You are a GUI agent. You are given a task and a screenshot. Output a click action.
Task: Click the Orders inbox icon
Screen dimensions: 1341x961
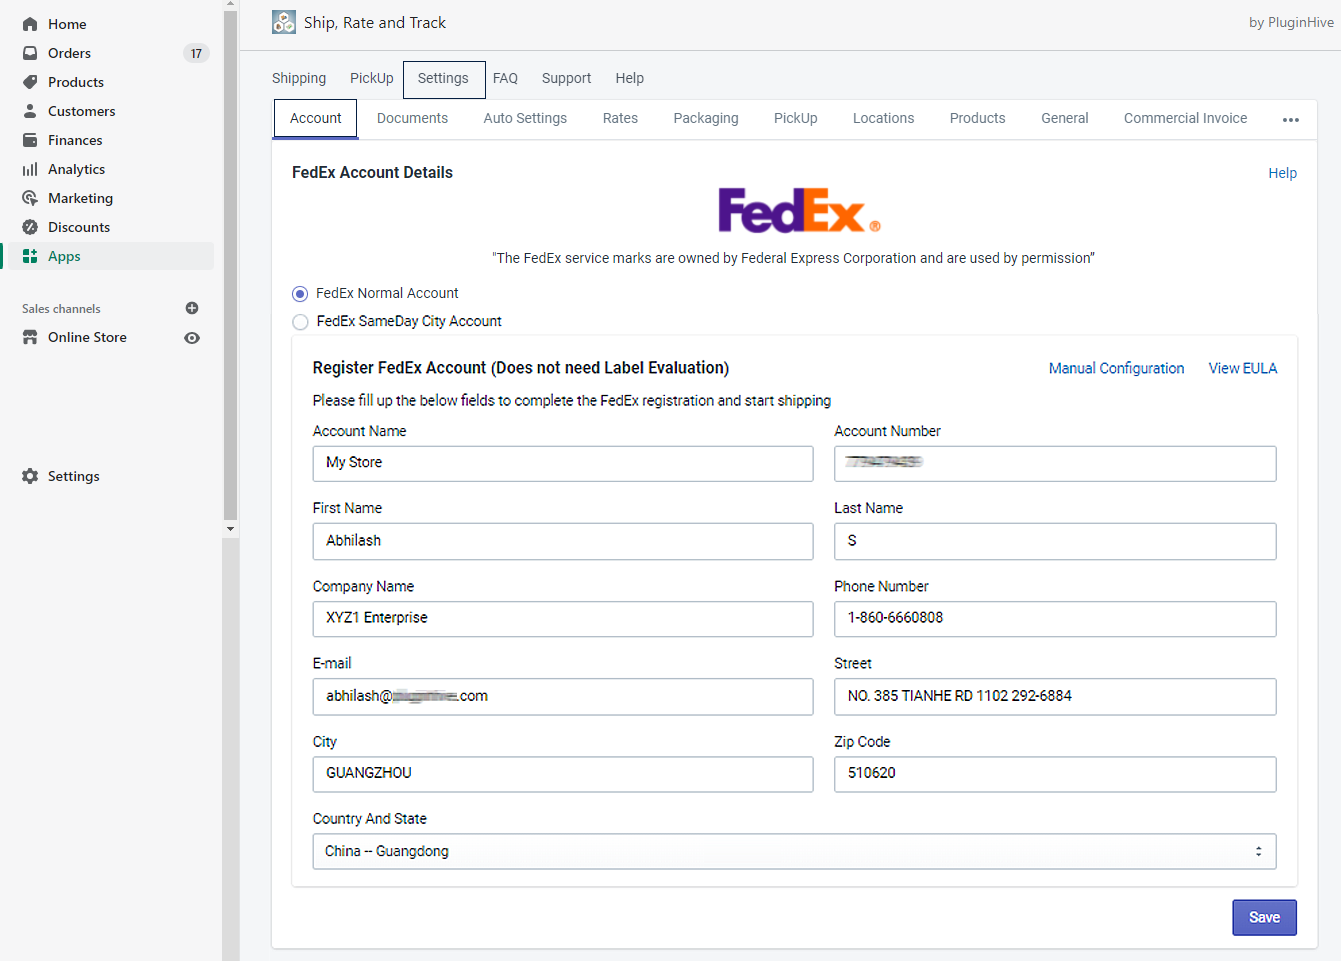pos(30,53)
